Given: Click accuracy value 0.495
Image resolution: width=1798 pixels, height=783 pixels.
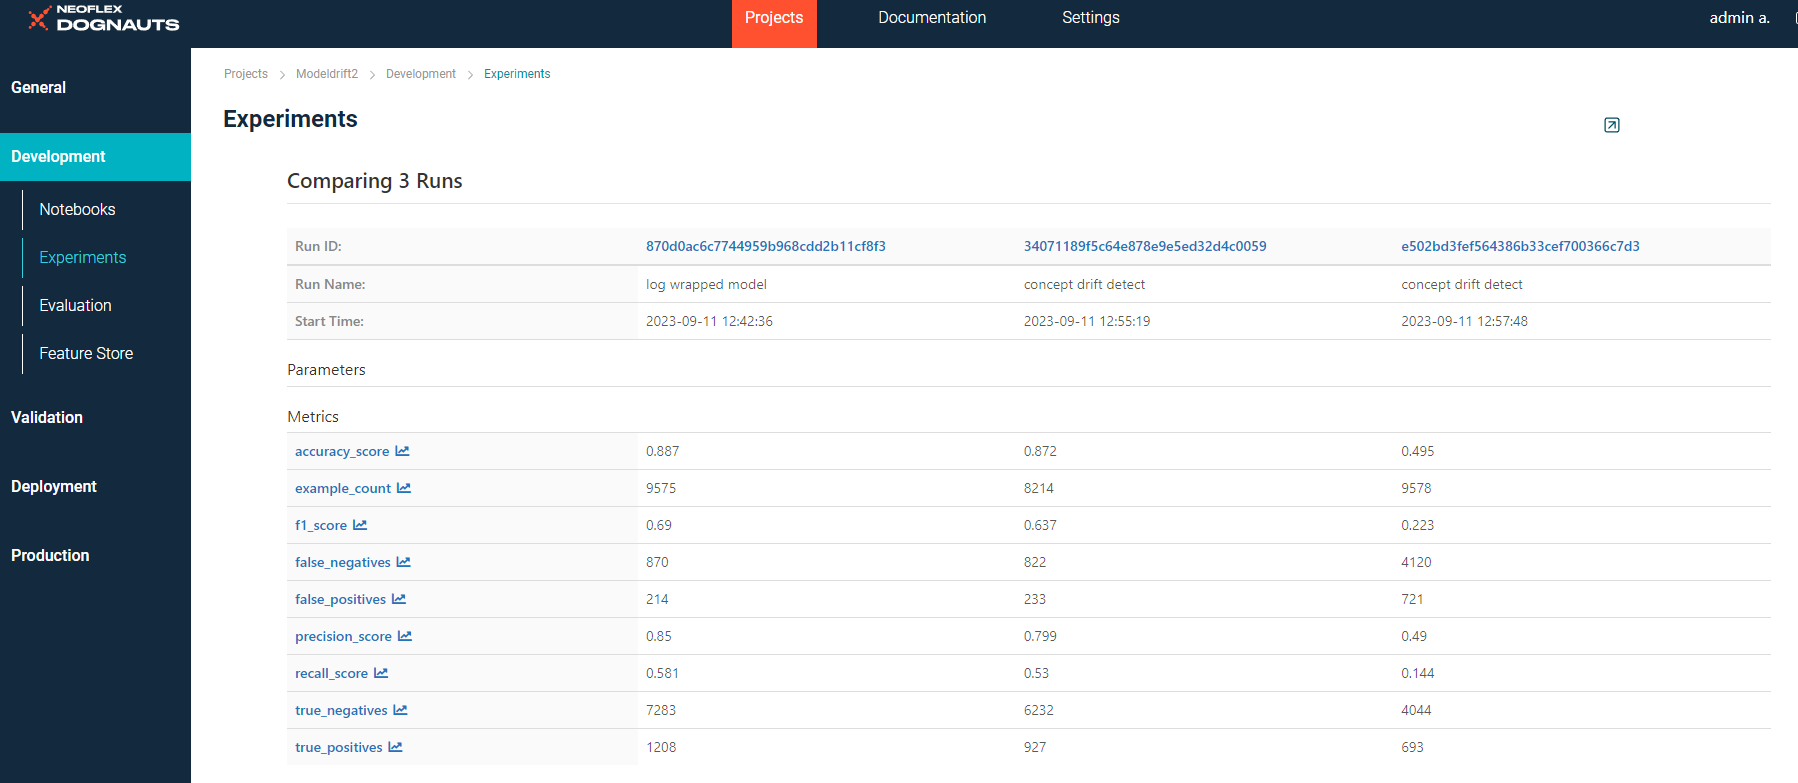Looking at the screenshot, I should pos(1417,451).
